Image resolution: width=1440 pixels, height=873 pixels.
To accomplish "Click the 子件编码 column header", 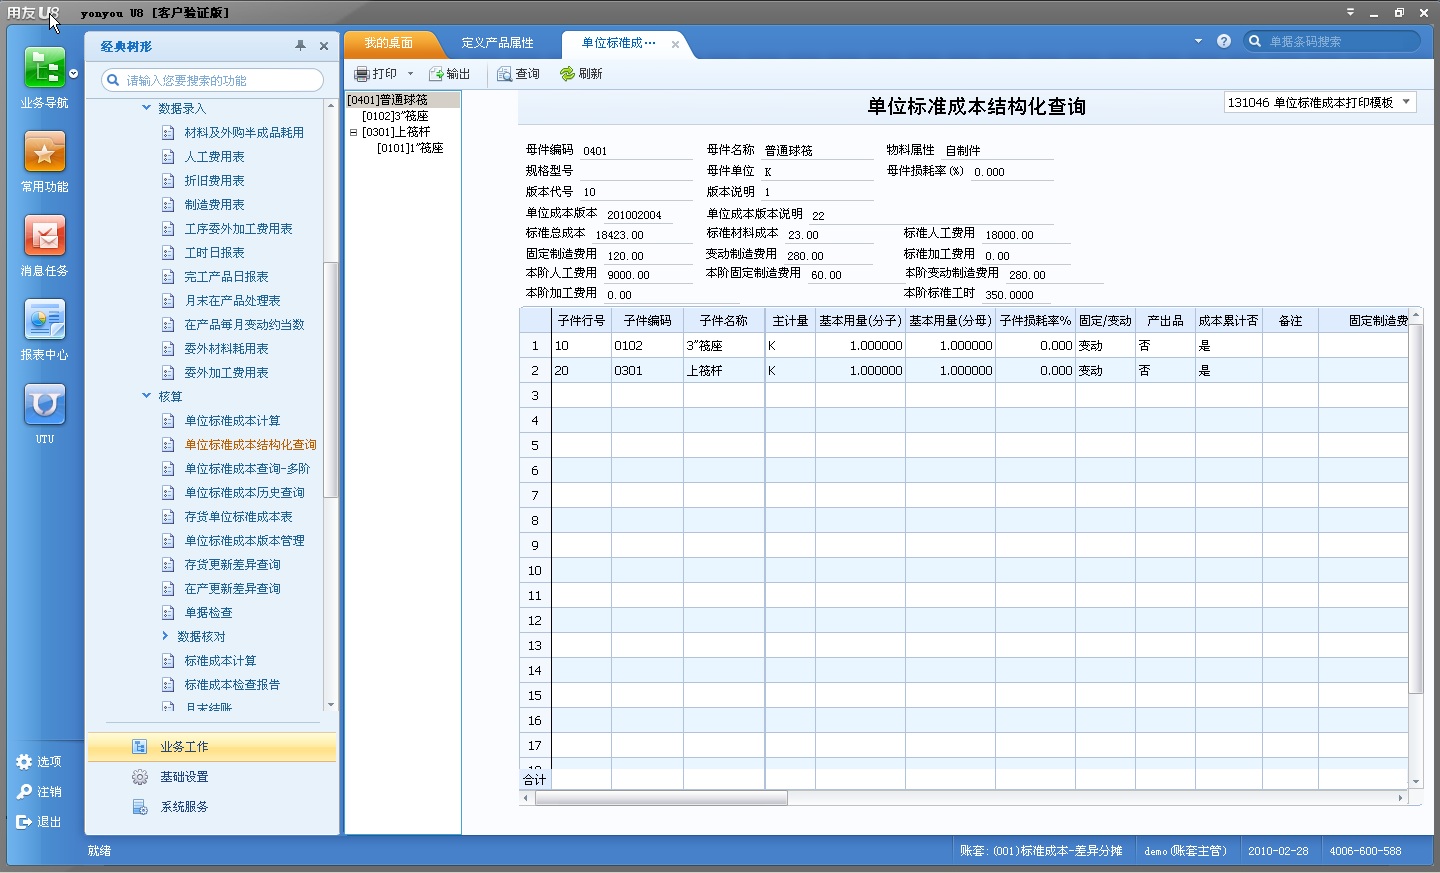I will pos(647,320).
